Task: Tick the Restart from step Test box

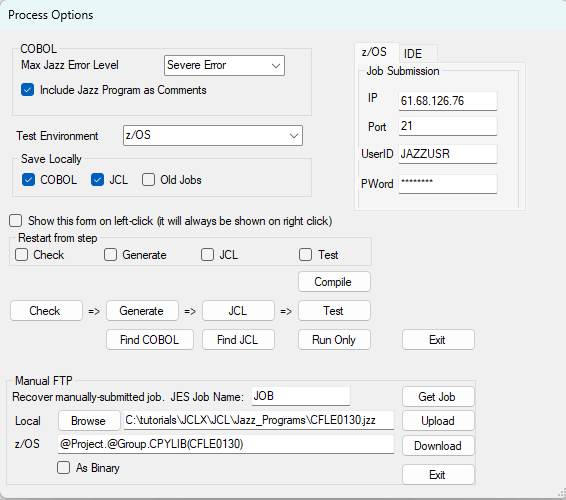Action: point(305,255)
